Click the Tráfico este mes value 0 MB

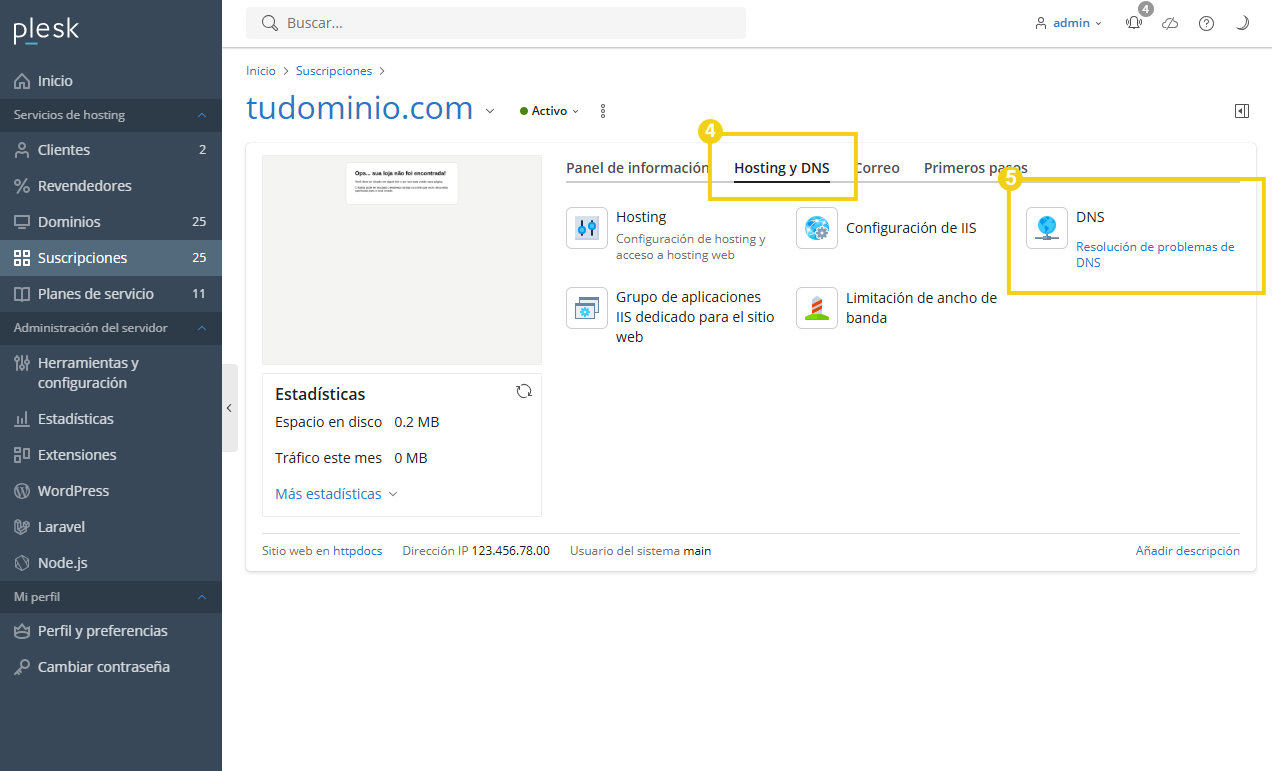(411, 458)
